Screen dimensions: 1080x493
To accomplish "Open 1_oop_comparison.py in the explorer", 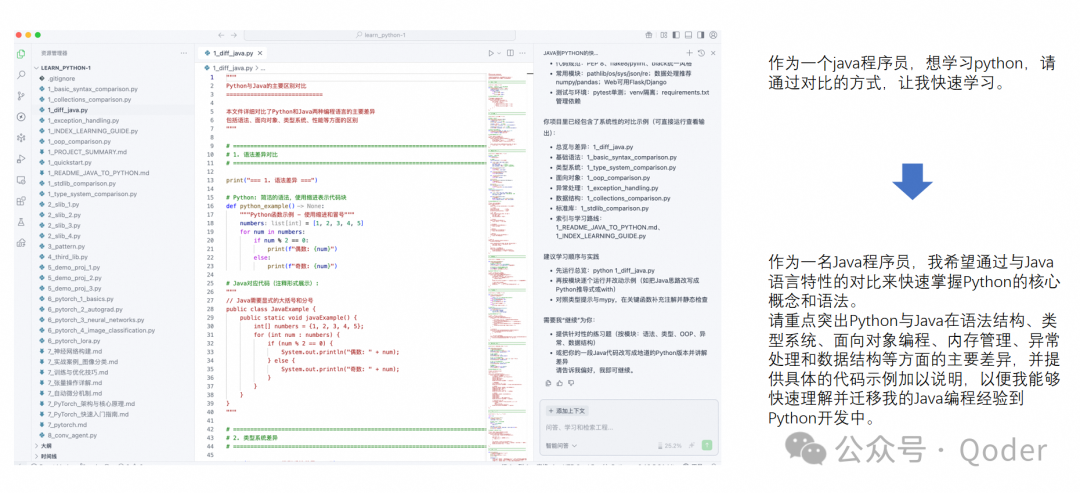I will pyautogui.click(x=79, y=141).
